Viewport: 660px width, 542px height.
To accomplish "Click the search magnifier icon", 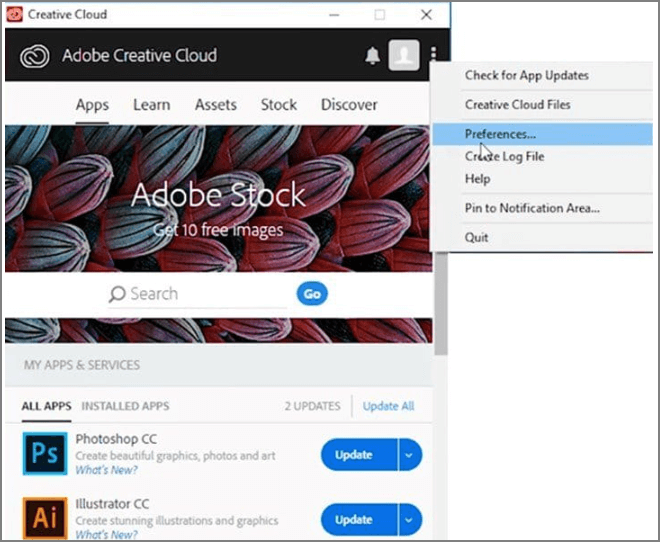I will [117, 294].
